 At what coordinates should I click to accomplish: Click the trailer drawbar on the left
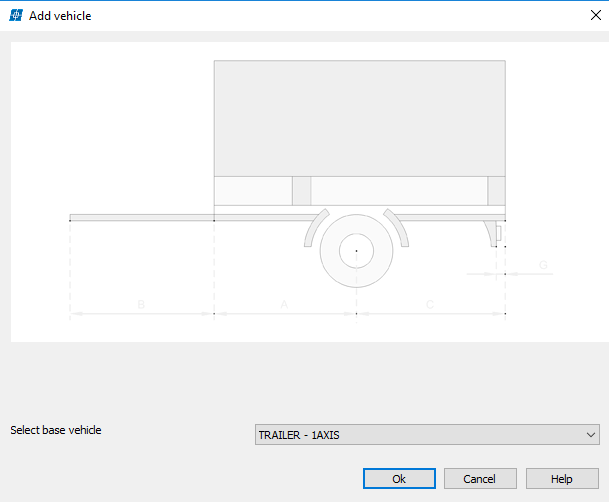tap(141, 217)
